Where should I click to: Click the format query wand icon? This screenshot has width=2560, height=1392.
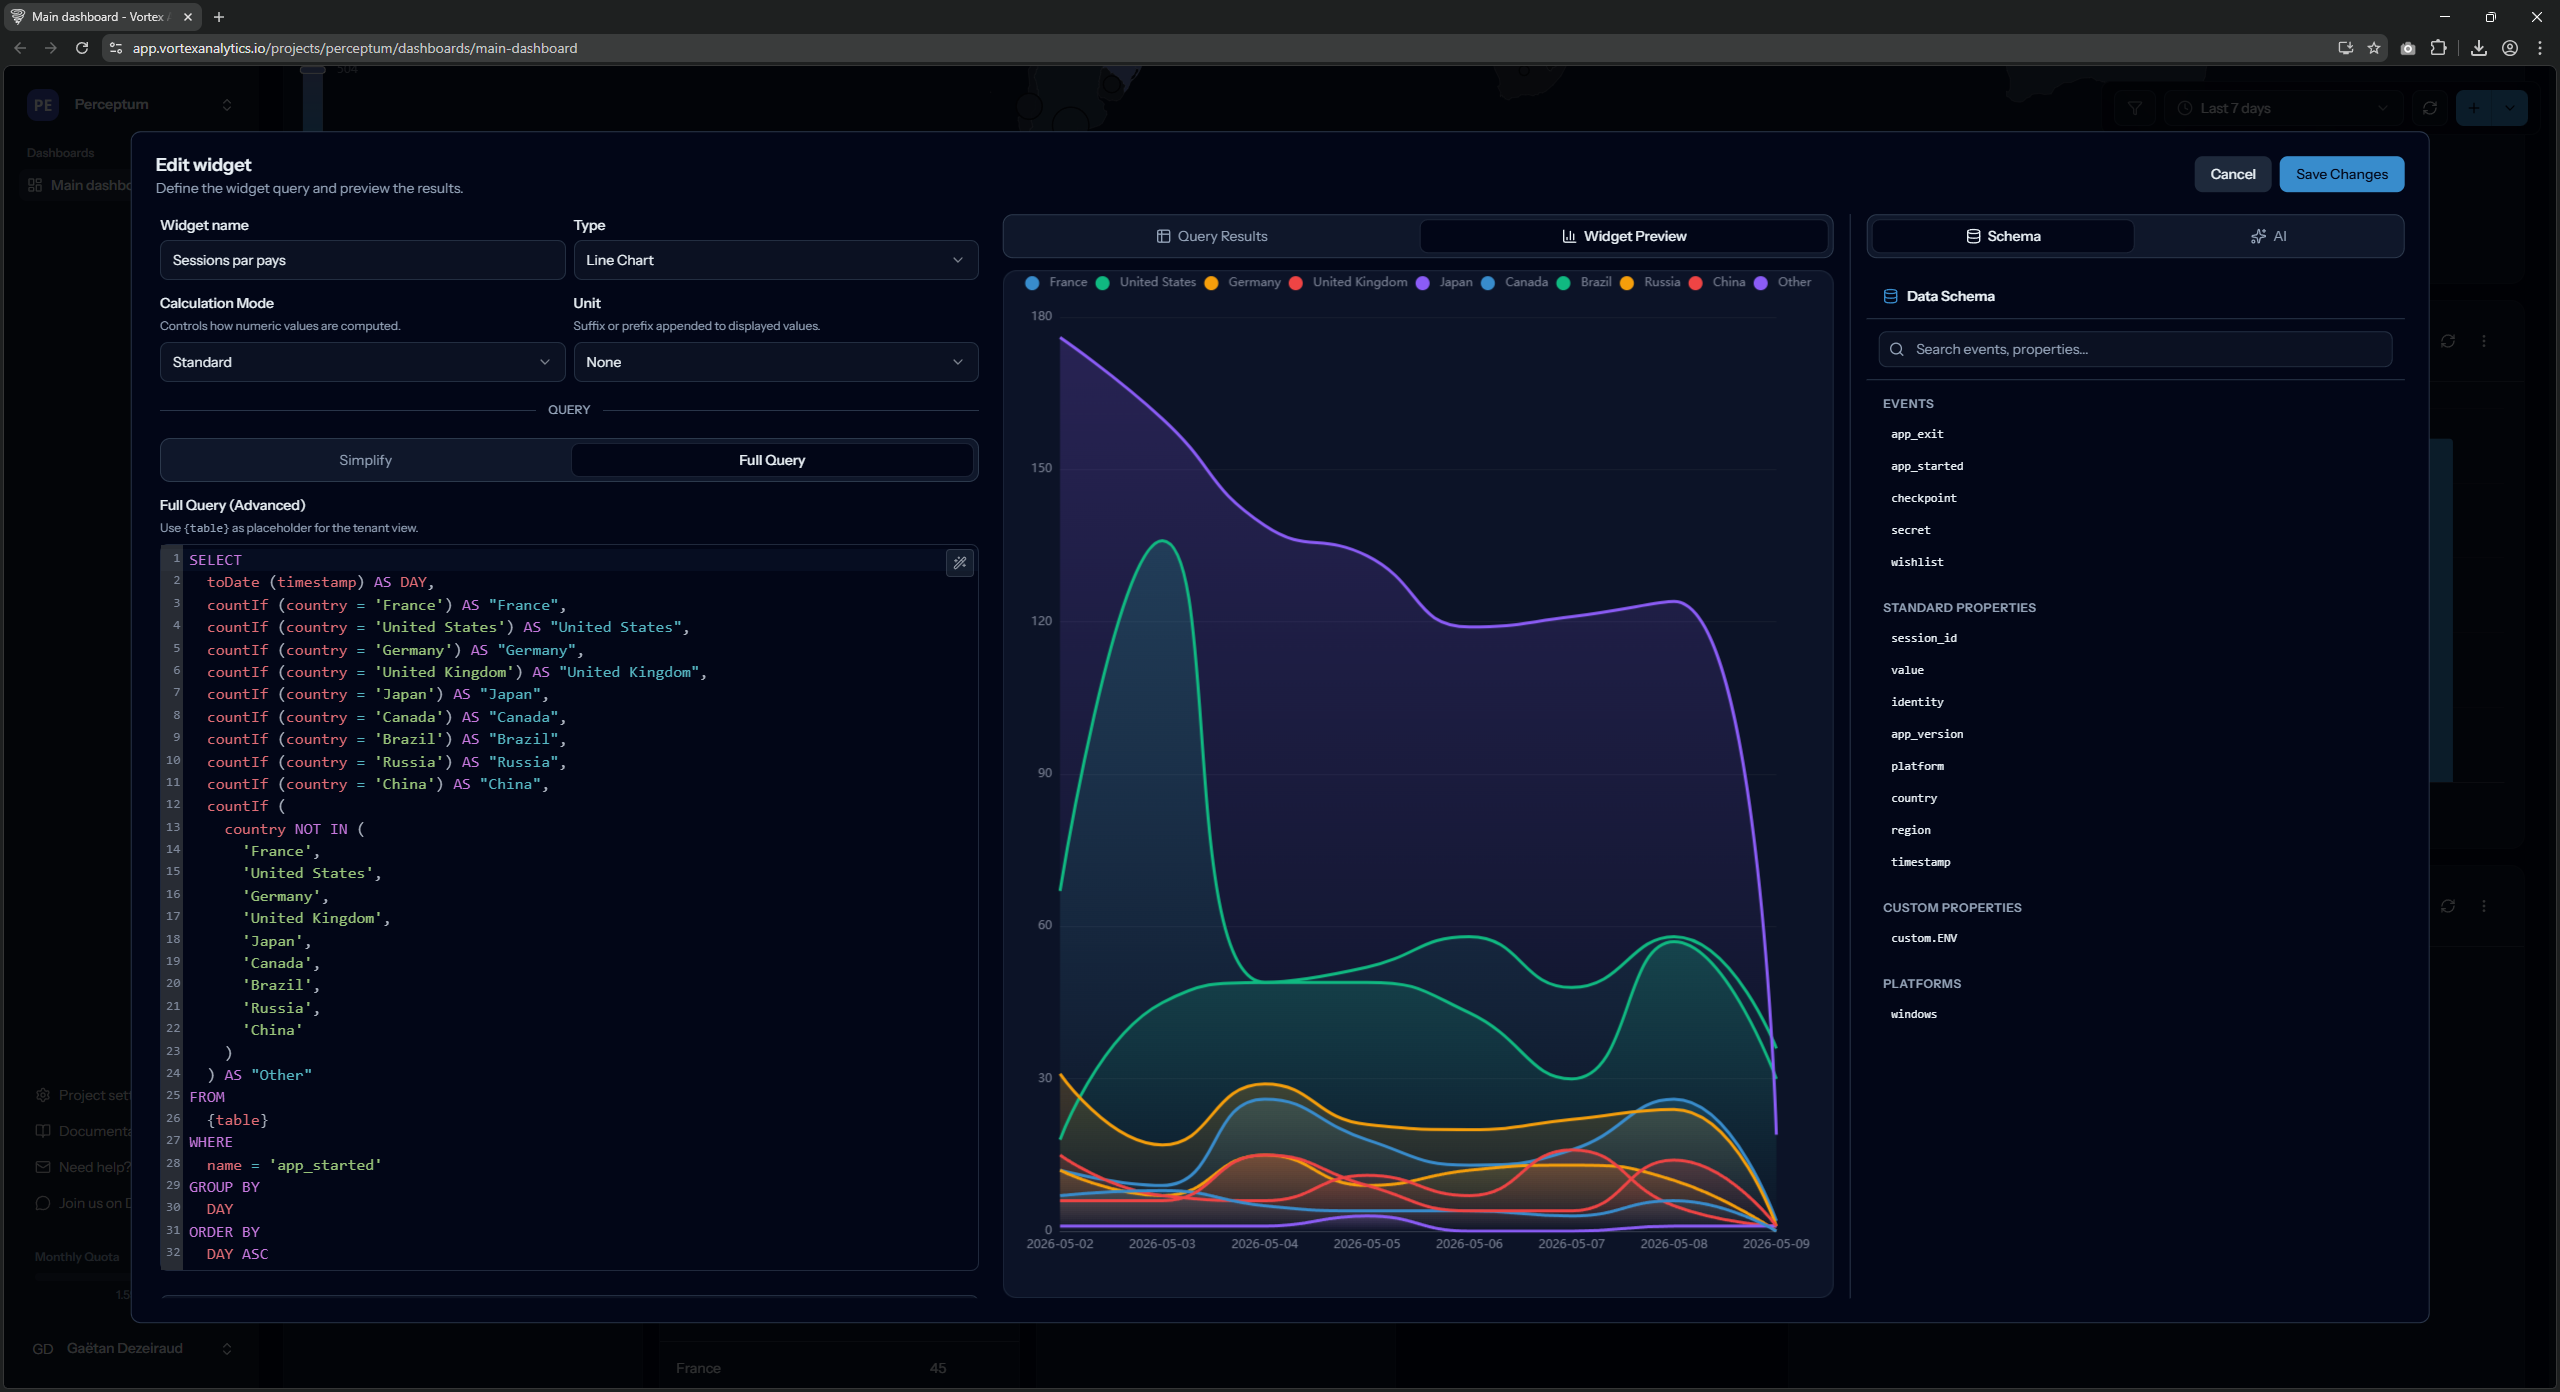tap(960, 563)
